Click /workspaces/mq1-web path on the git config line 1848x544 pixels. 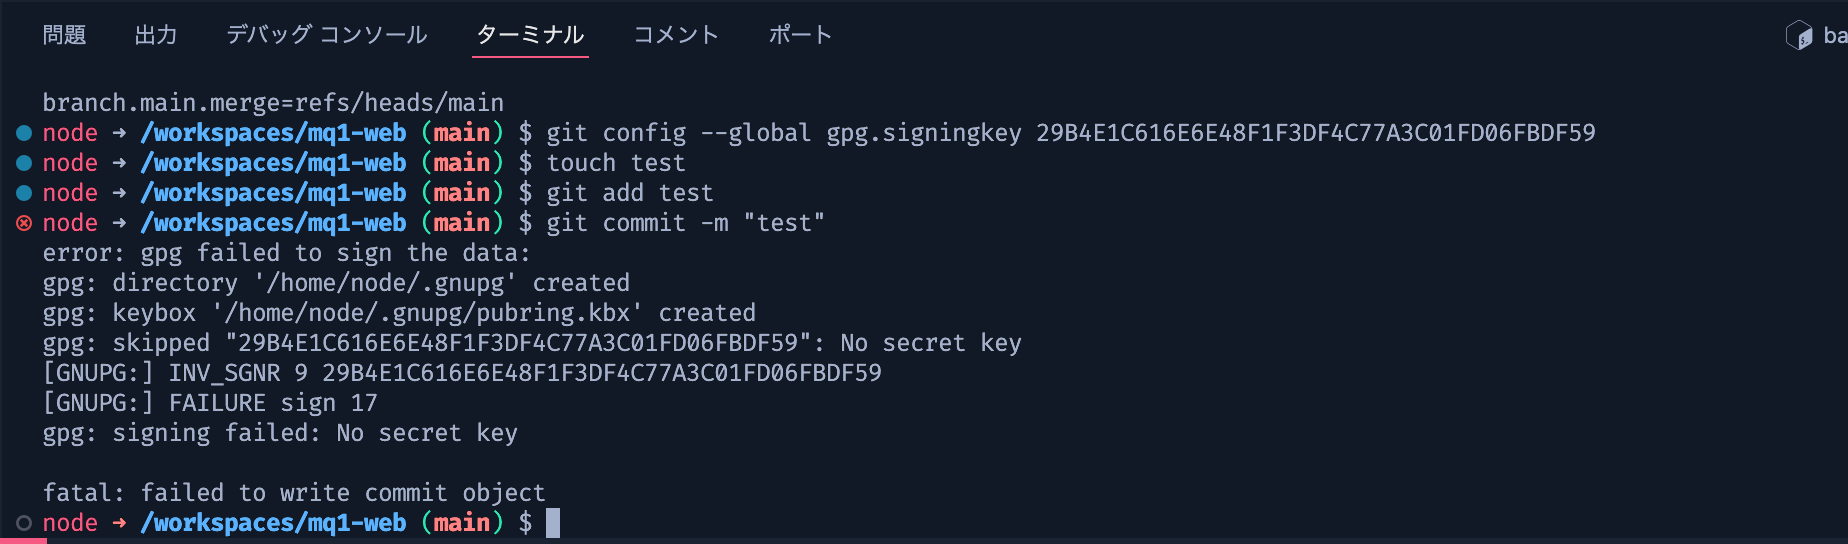pyautogui.click(x=273, y=133)
